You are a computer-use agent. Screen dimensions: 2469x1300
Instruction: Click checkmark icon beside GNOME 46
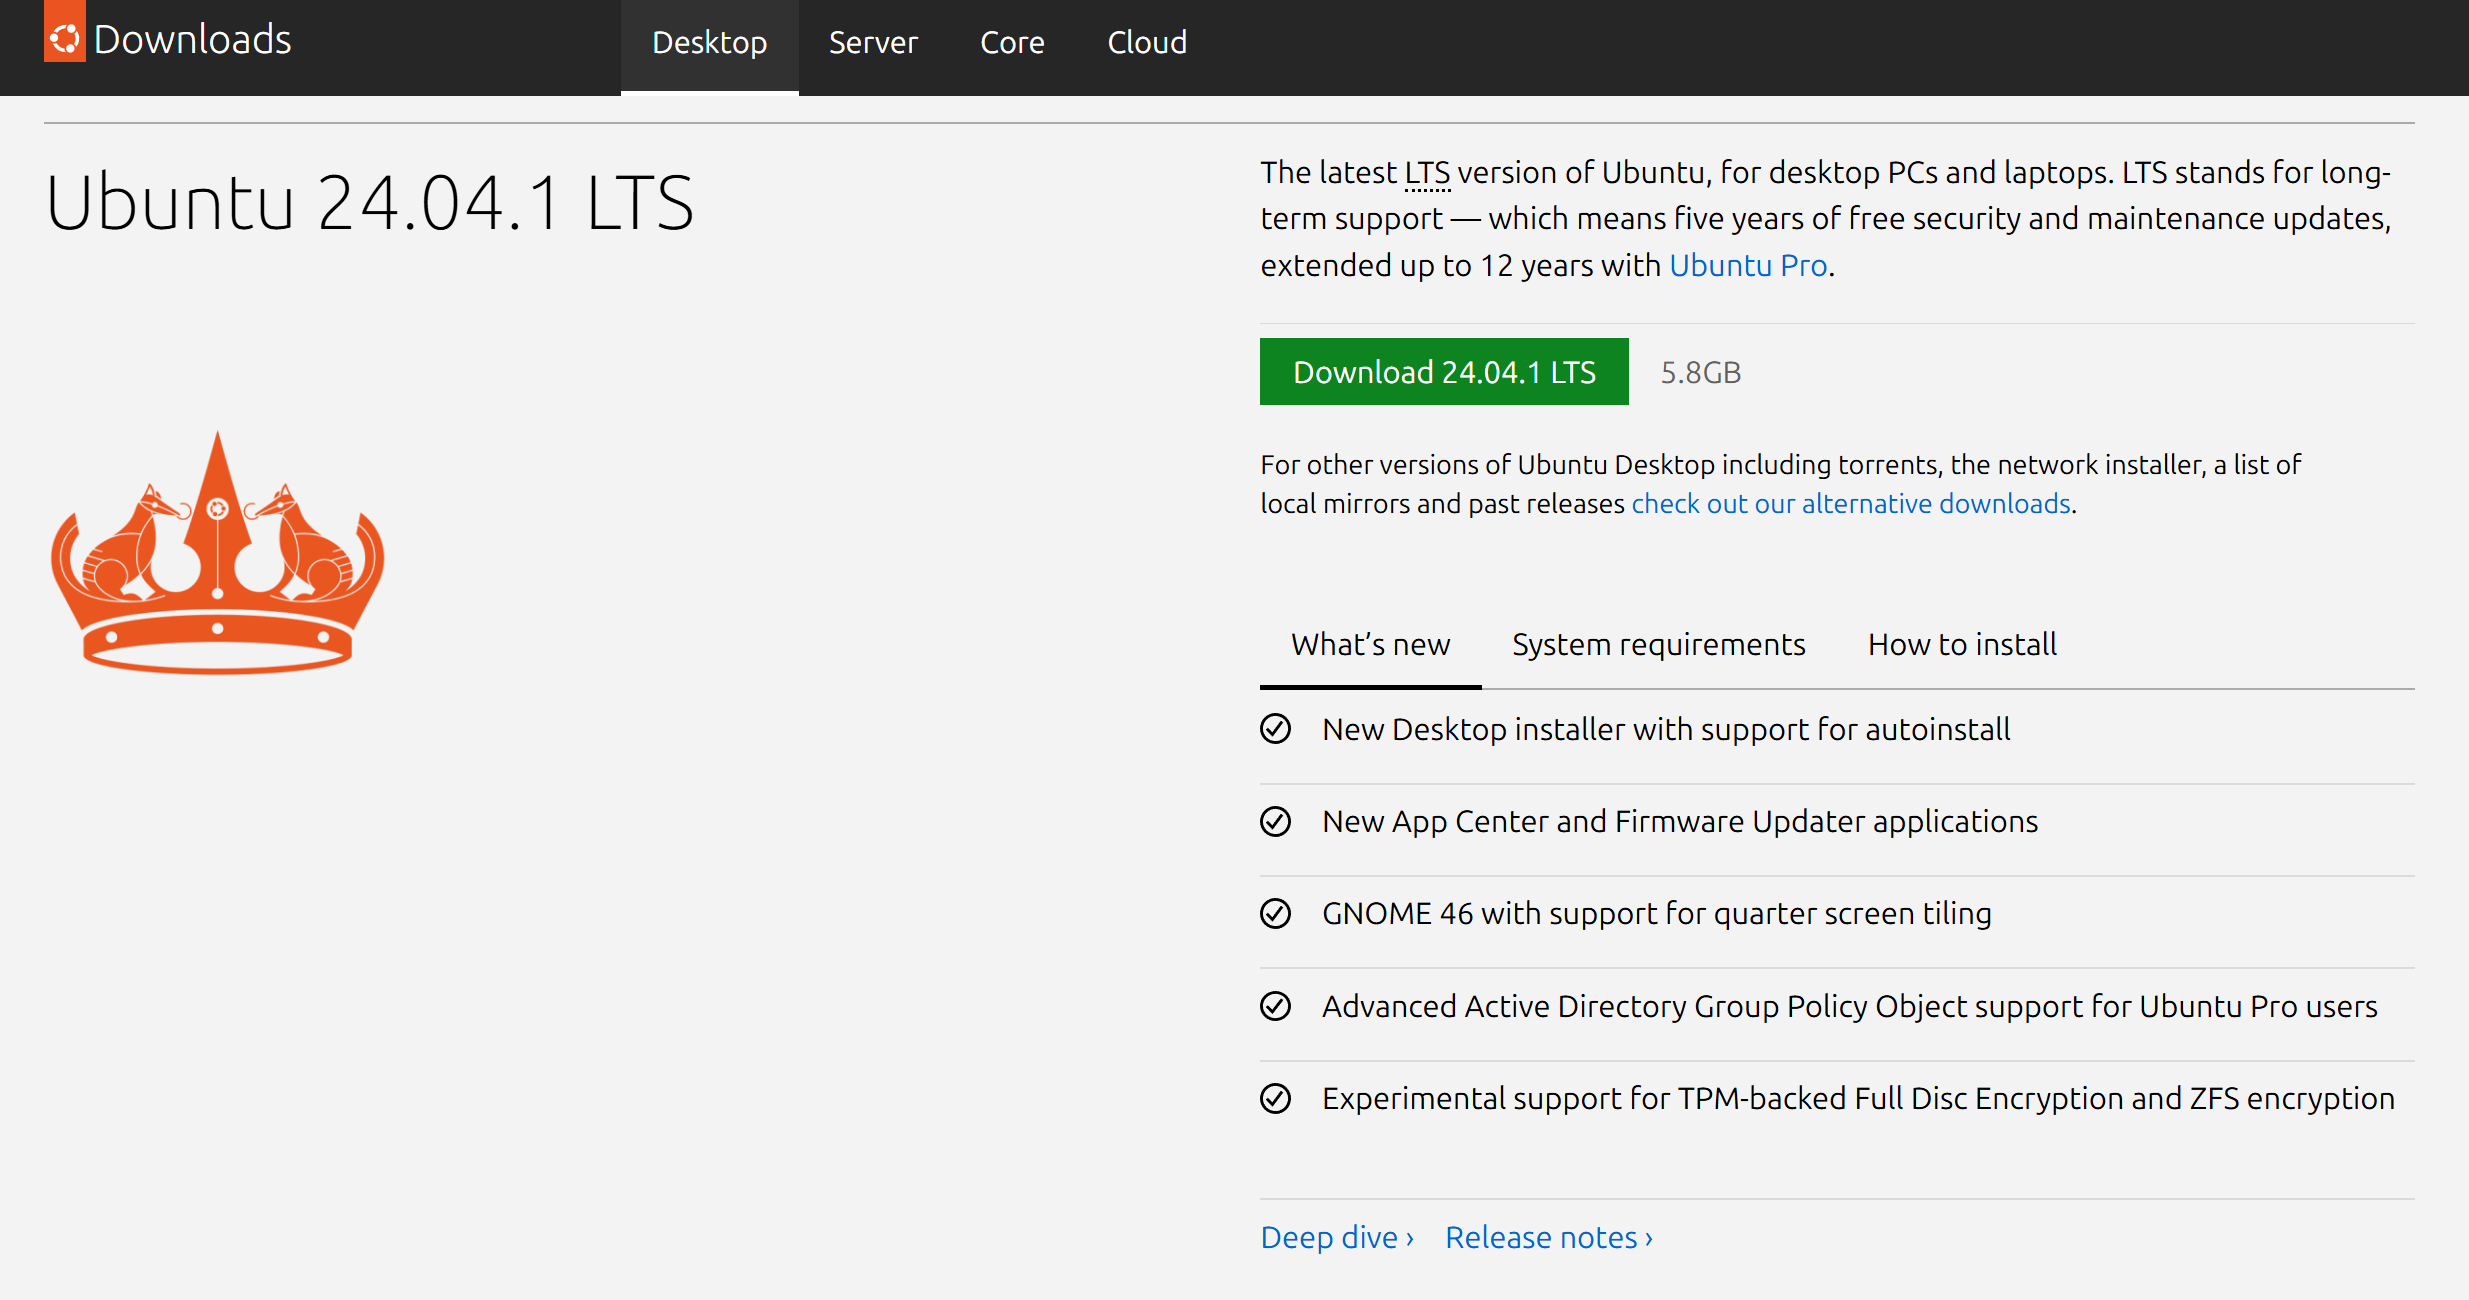pyautogui.click(x=1275, y=913)
